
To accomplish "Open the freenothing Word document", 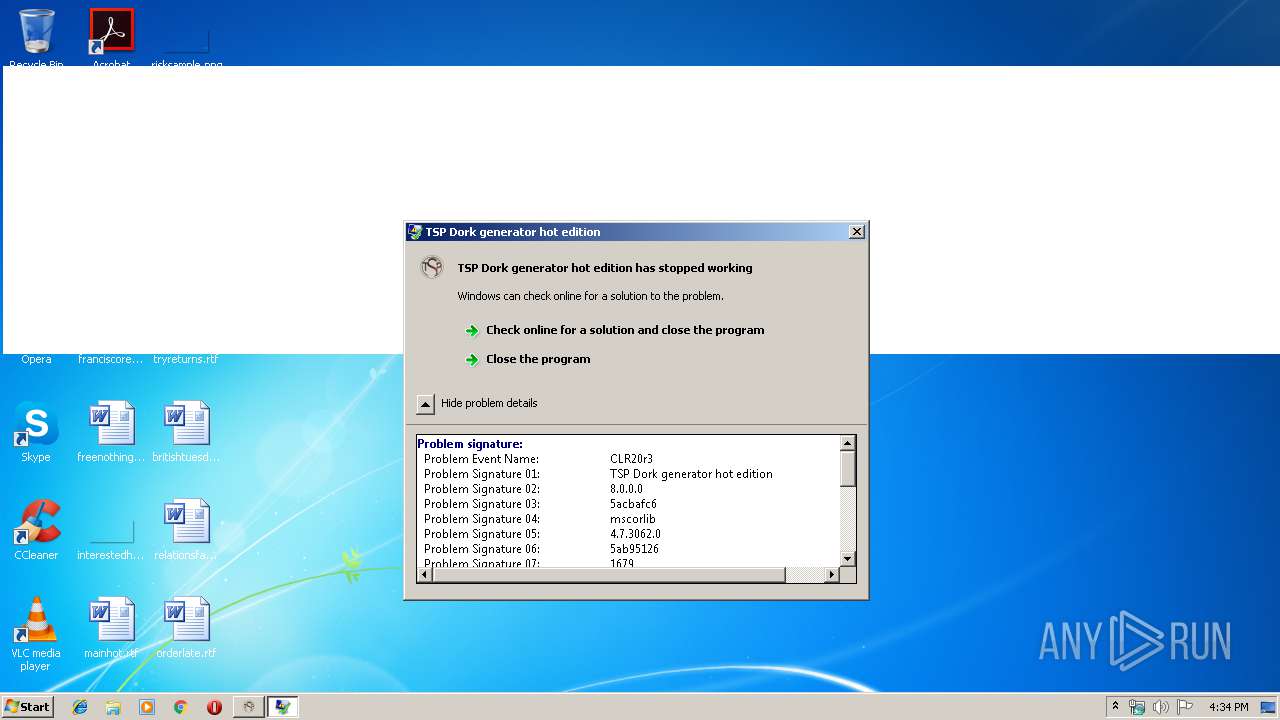I will coord(111,431).
